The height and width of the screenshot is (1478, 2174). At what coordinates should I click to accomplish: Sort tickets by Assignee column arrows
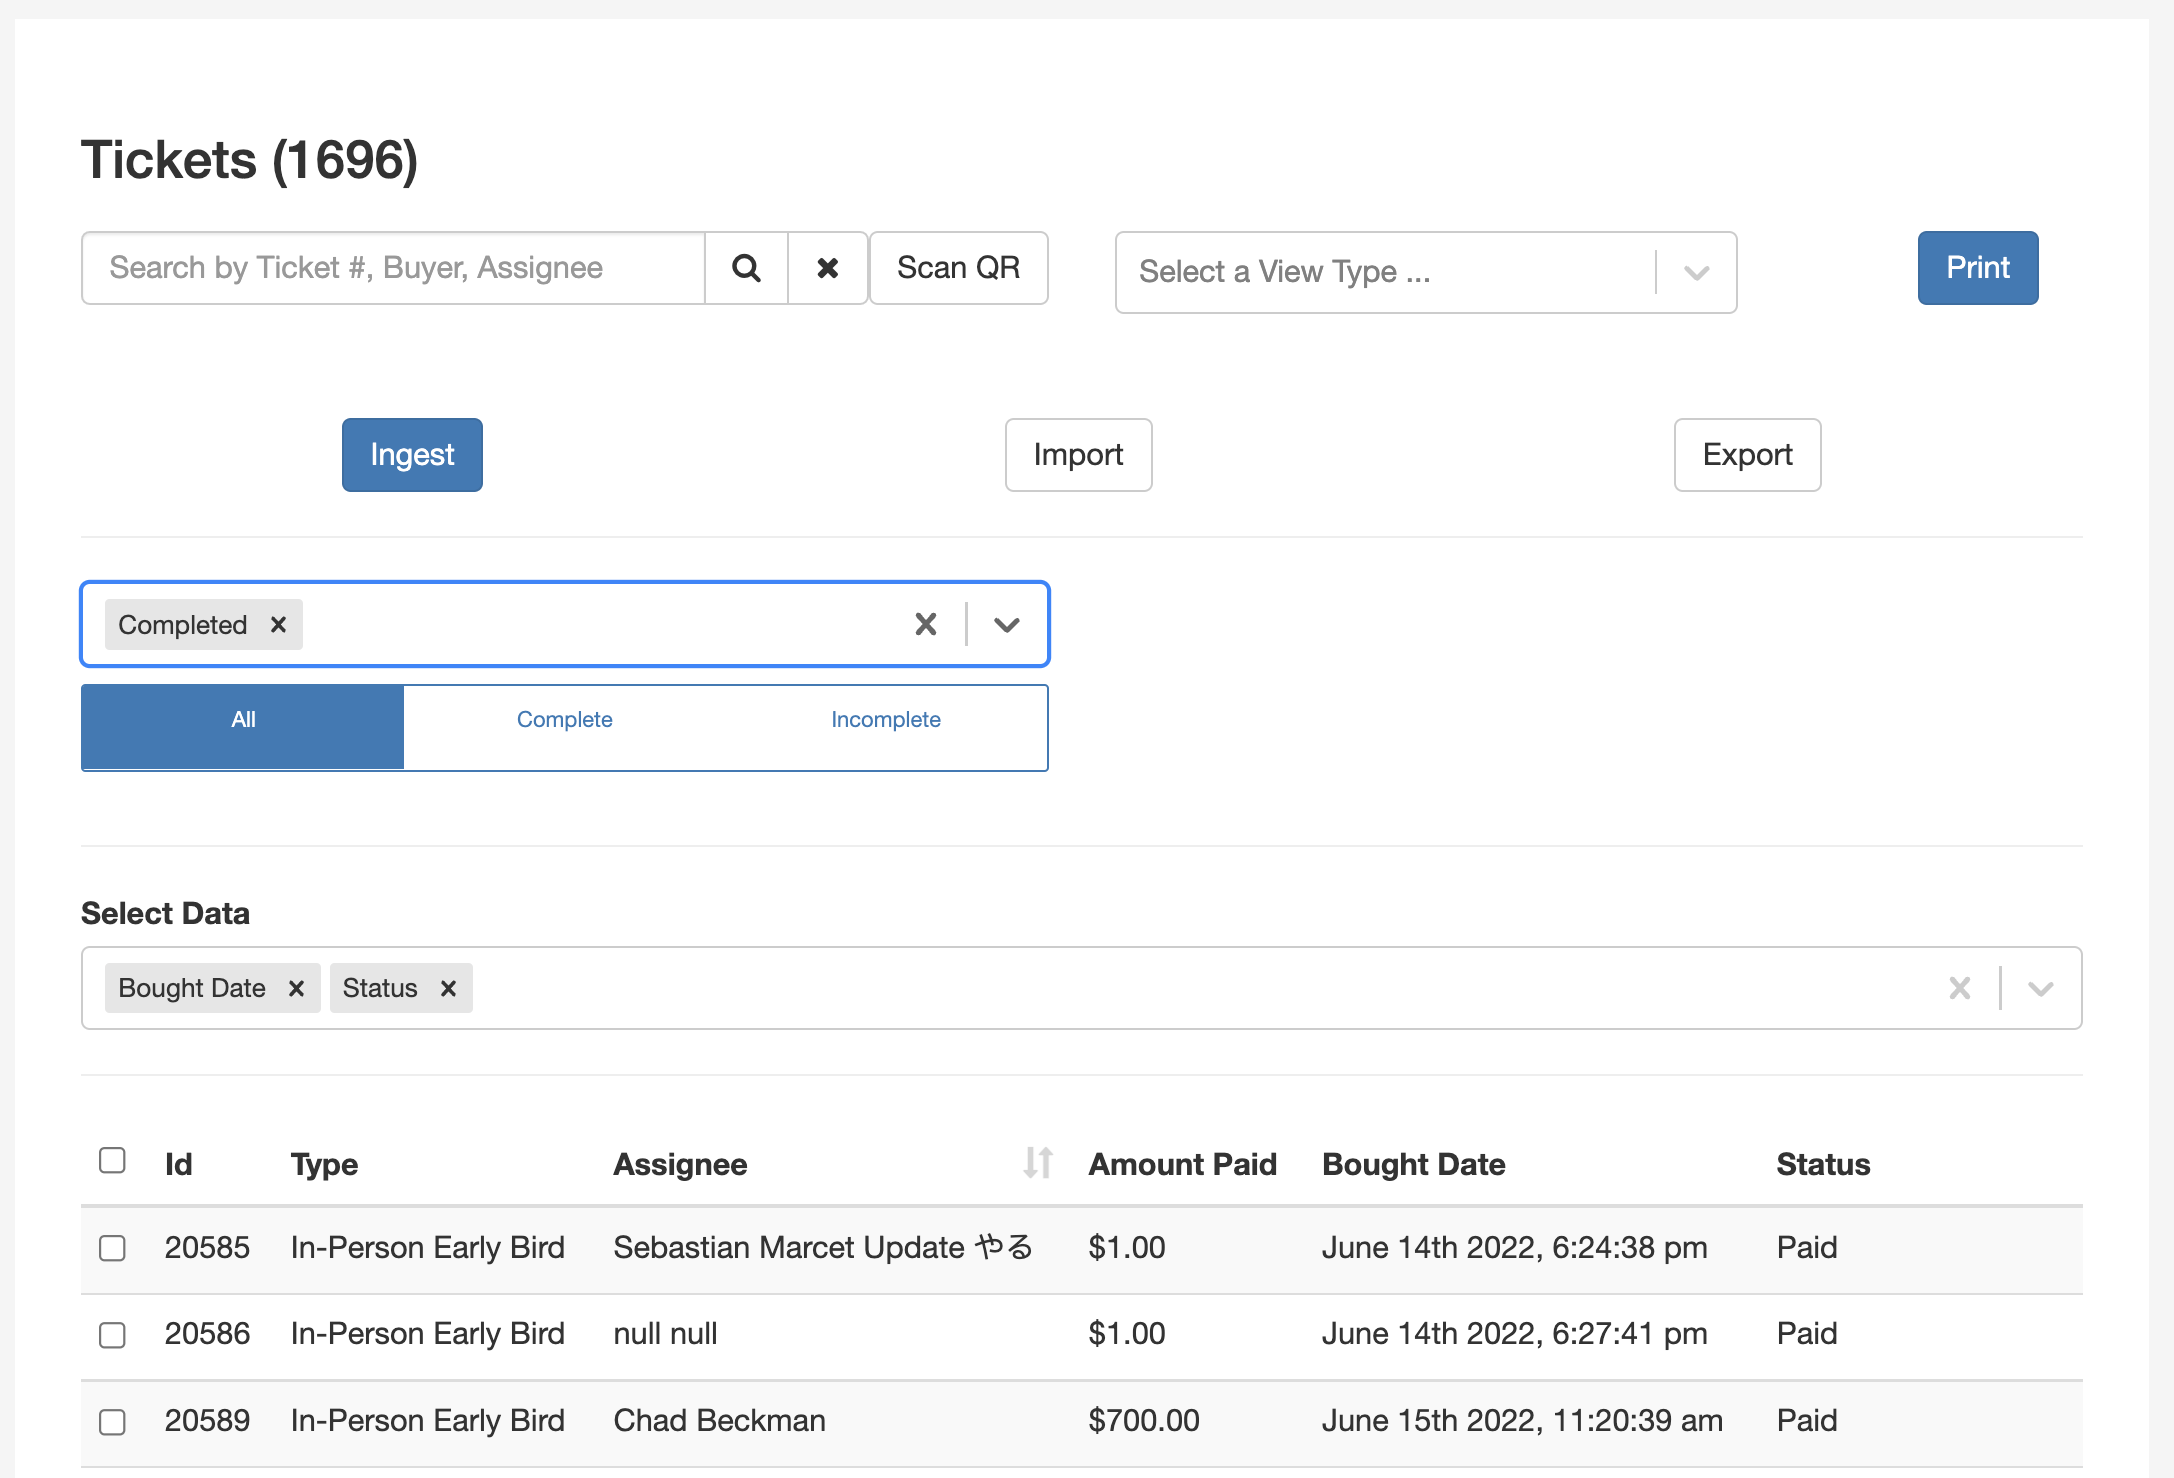click(1038, 1163)
